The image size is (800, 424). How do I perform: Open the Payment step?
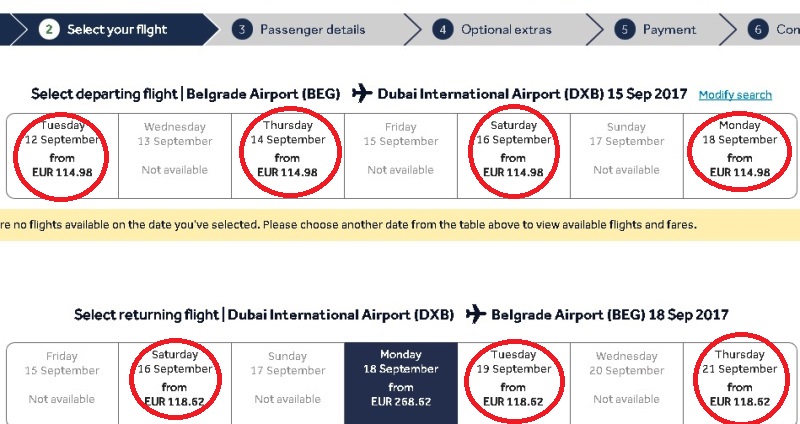click(x=669, y=29)
